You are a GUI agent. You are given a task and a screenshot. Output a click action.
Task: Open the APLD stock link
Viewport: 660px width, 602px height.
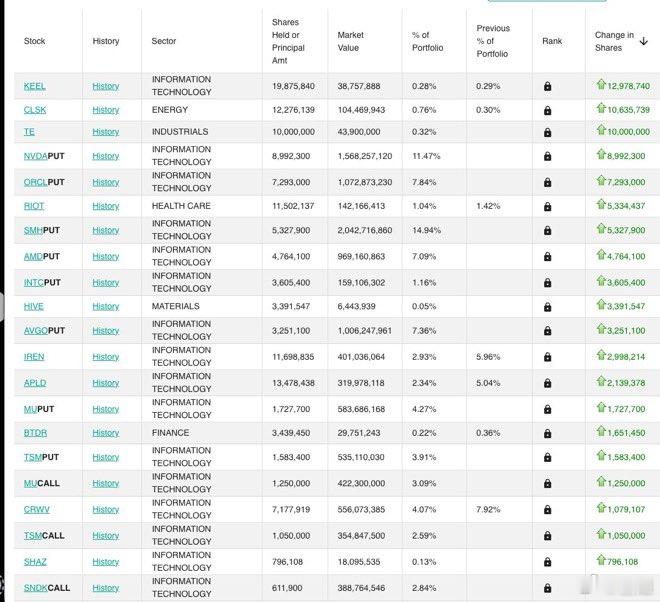(35, 383)
